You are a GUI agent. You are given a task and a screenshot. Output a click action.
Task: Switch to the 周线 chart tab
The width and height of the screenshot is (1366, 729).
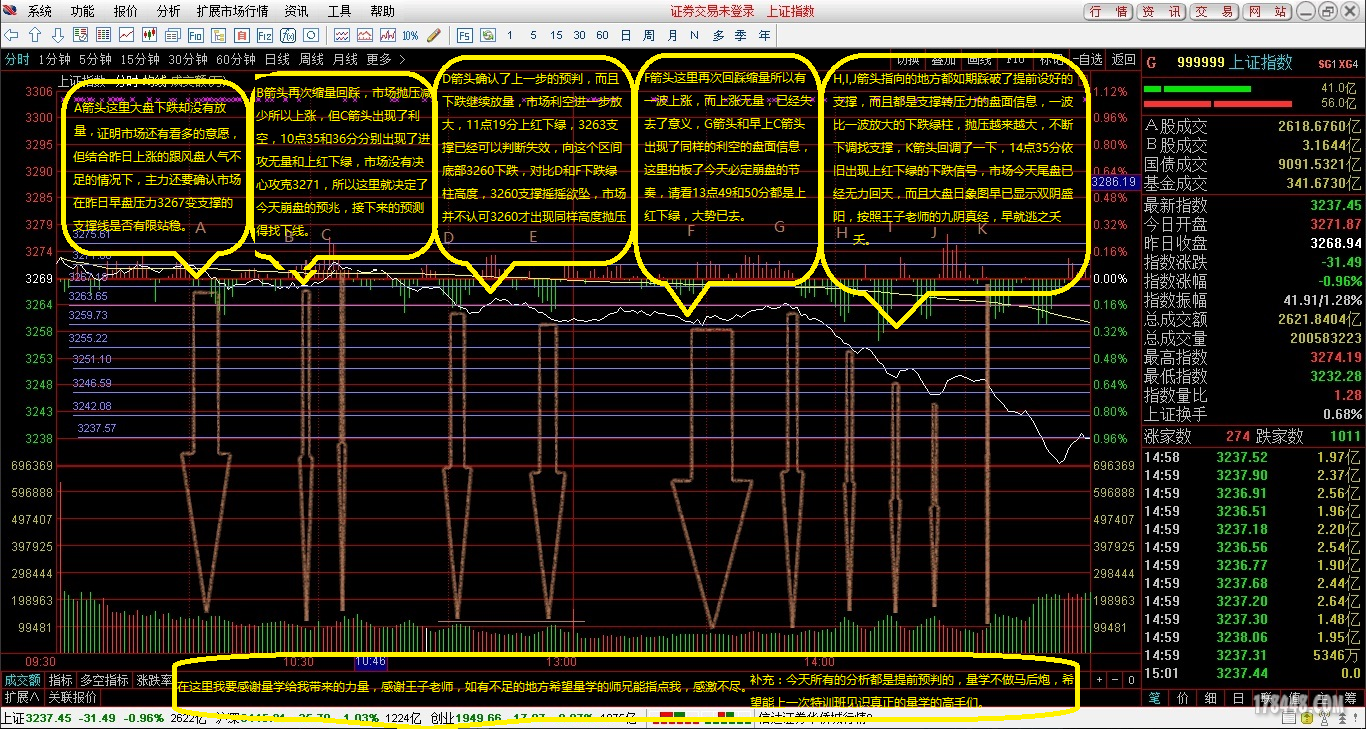[x=312, y=59]
